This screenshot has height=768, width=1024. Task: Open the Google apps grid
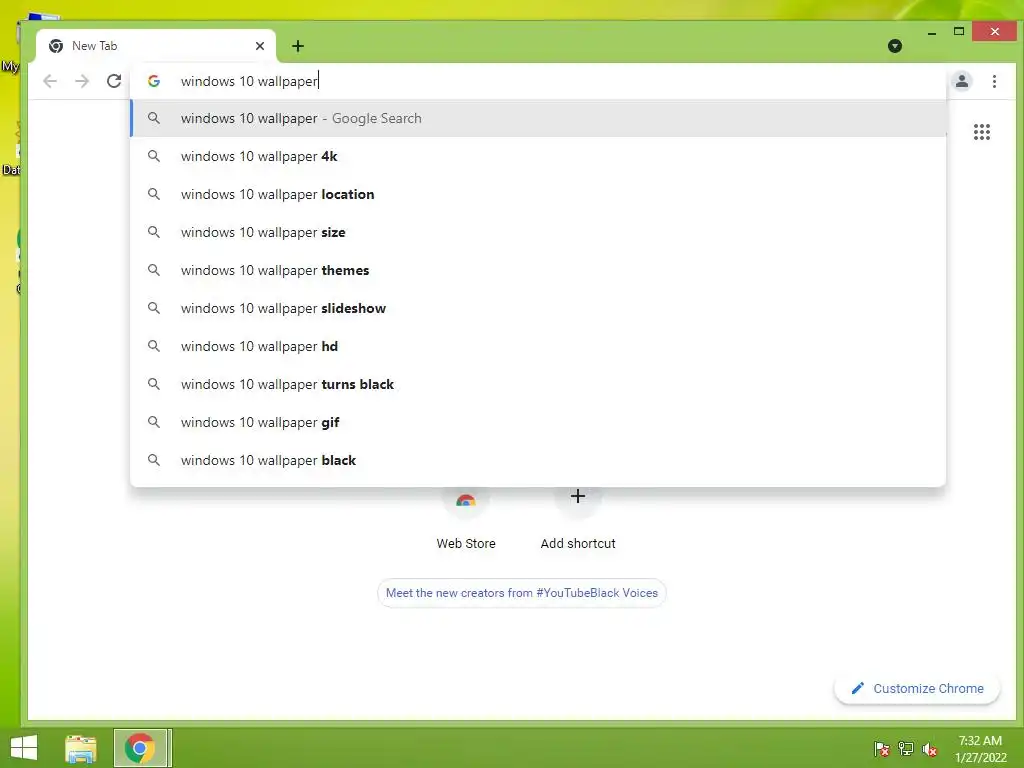tap(982, 132)
